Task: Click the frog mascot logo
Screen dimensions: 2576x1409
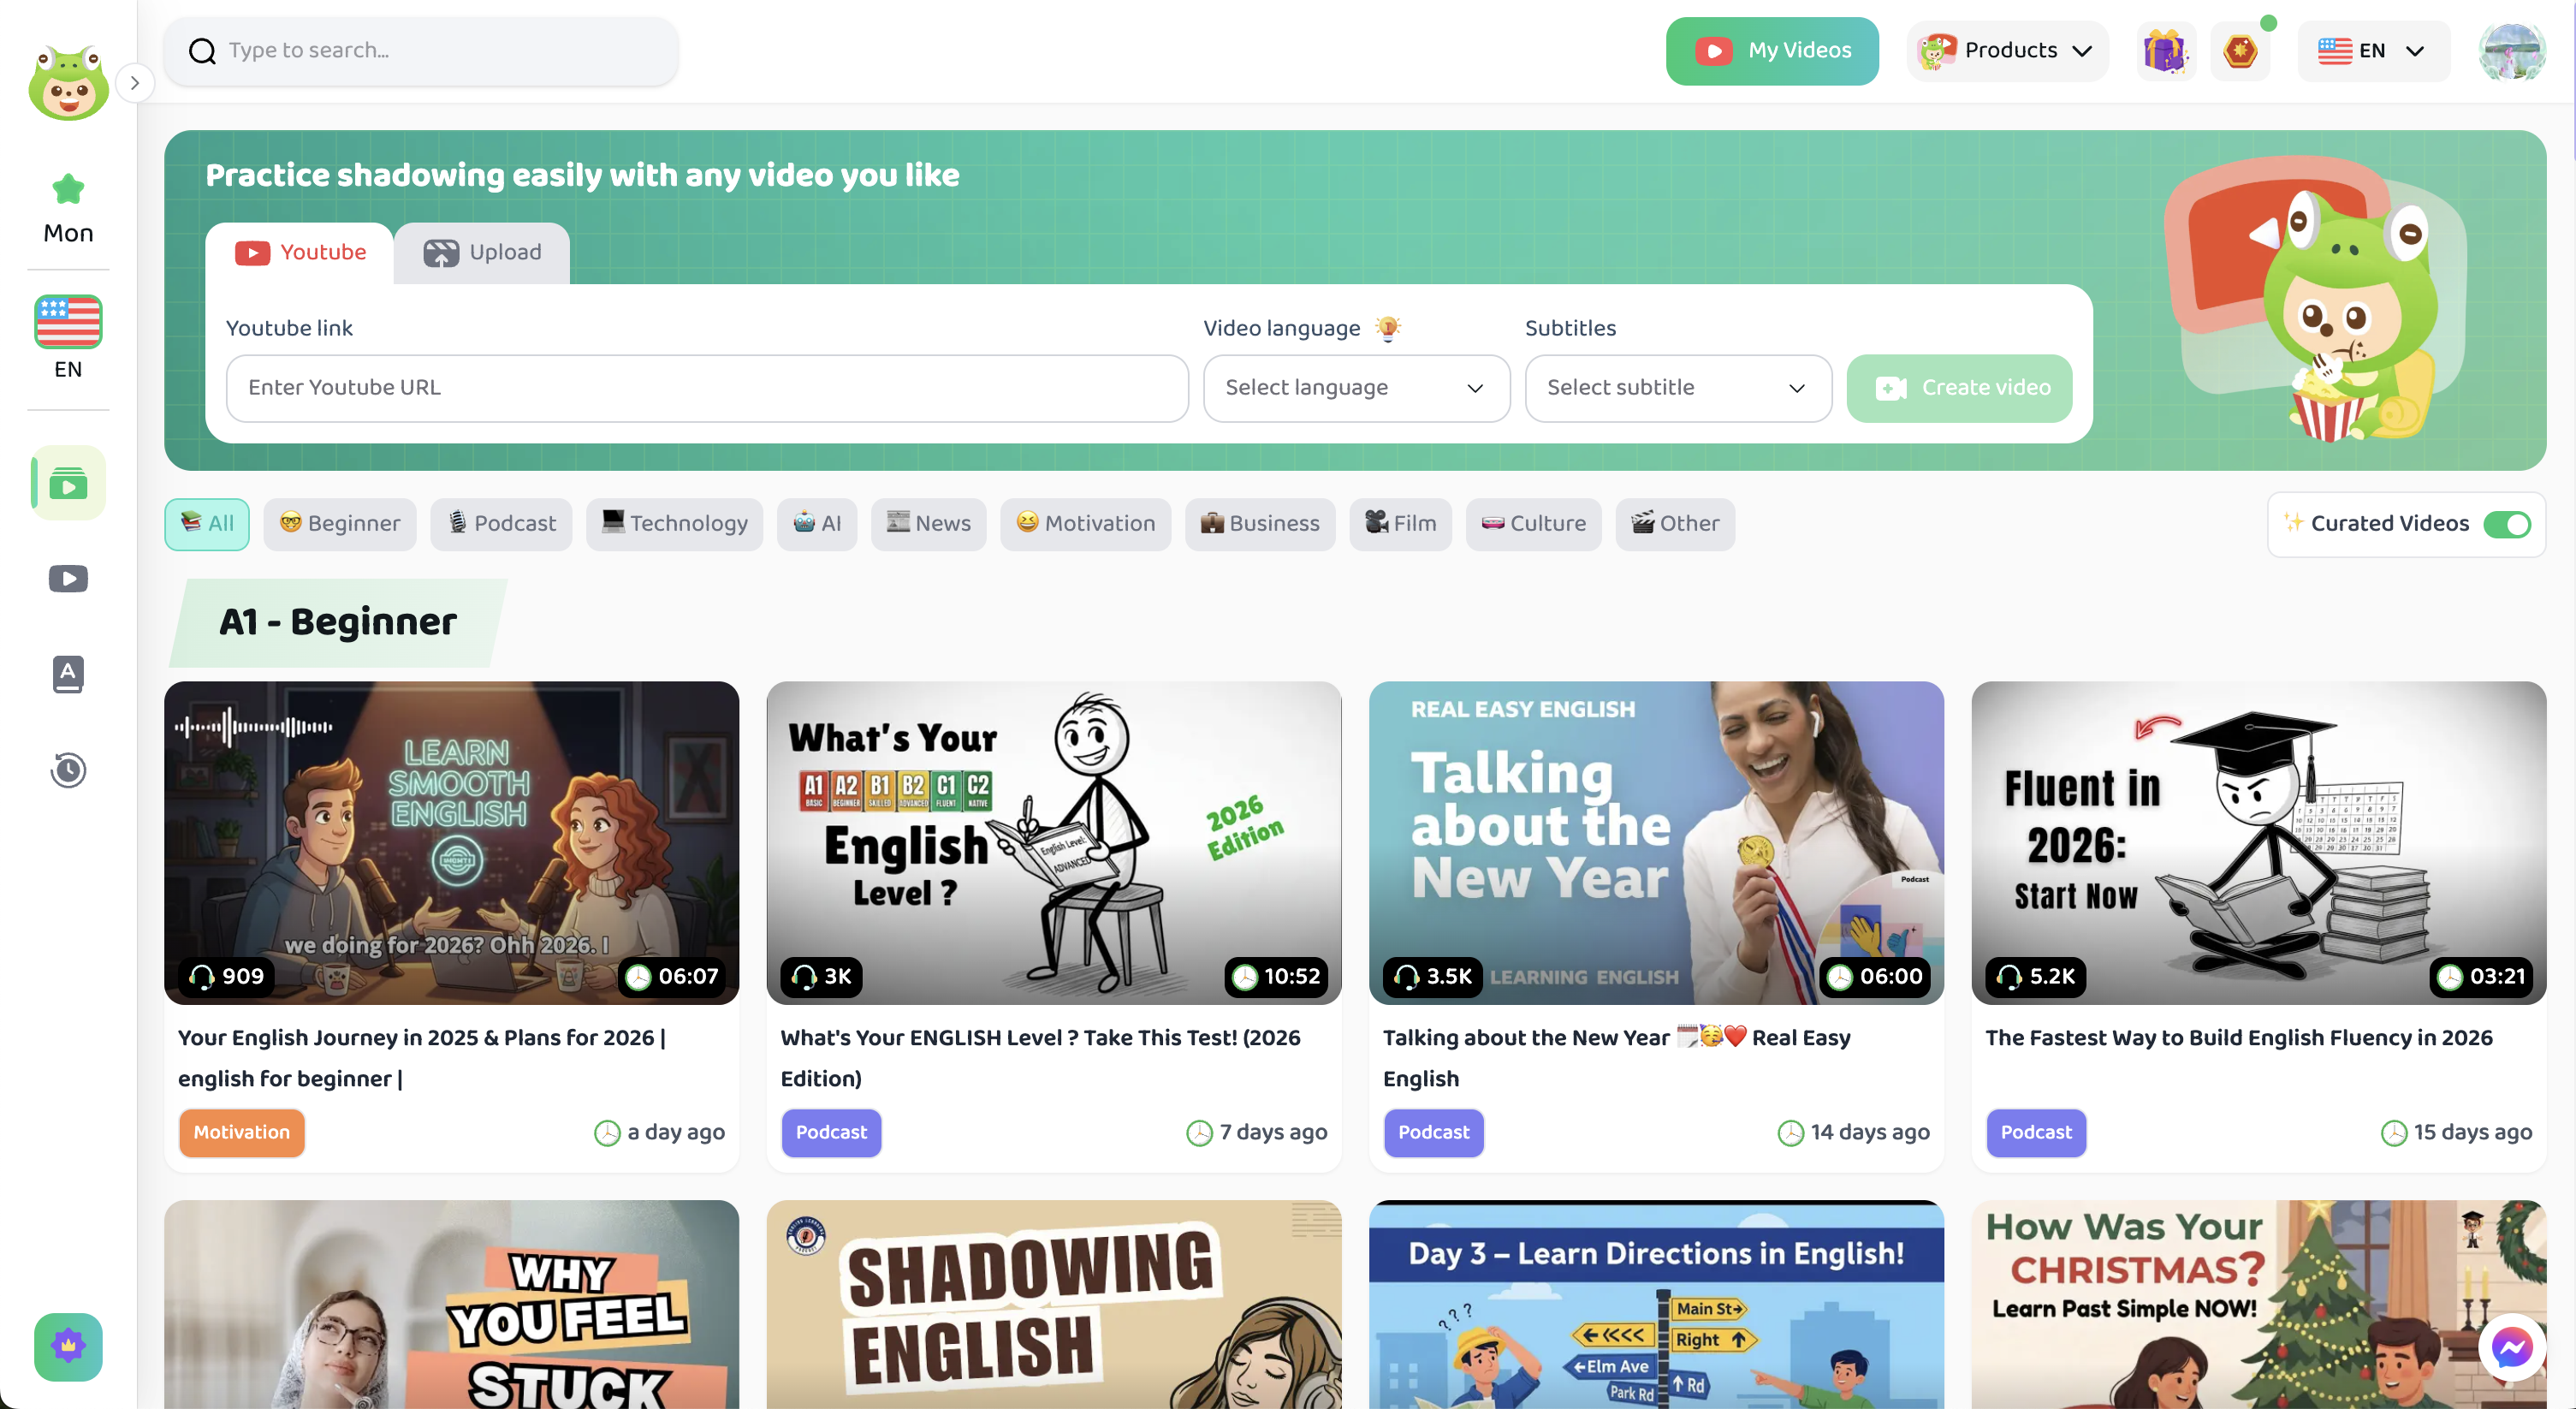Action: pos(68,84)
